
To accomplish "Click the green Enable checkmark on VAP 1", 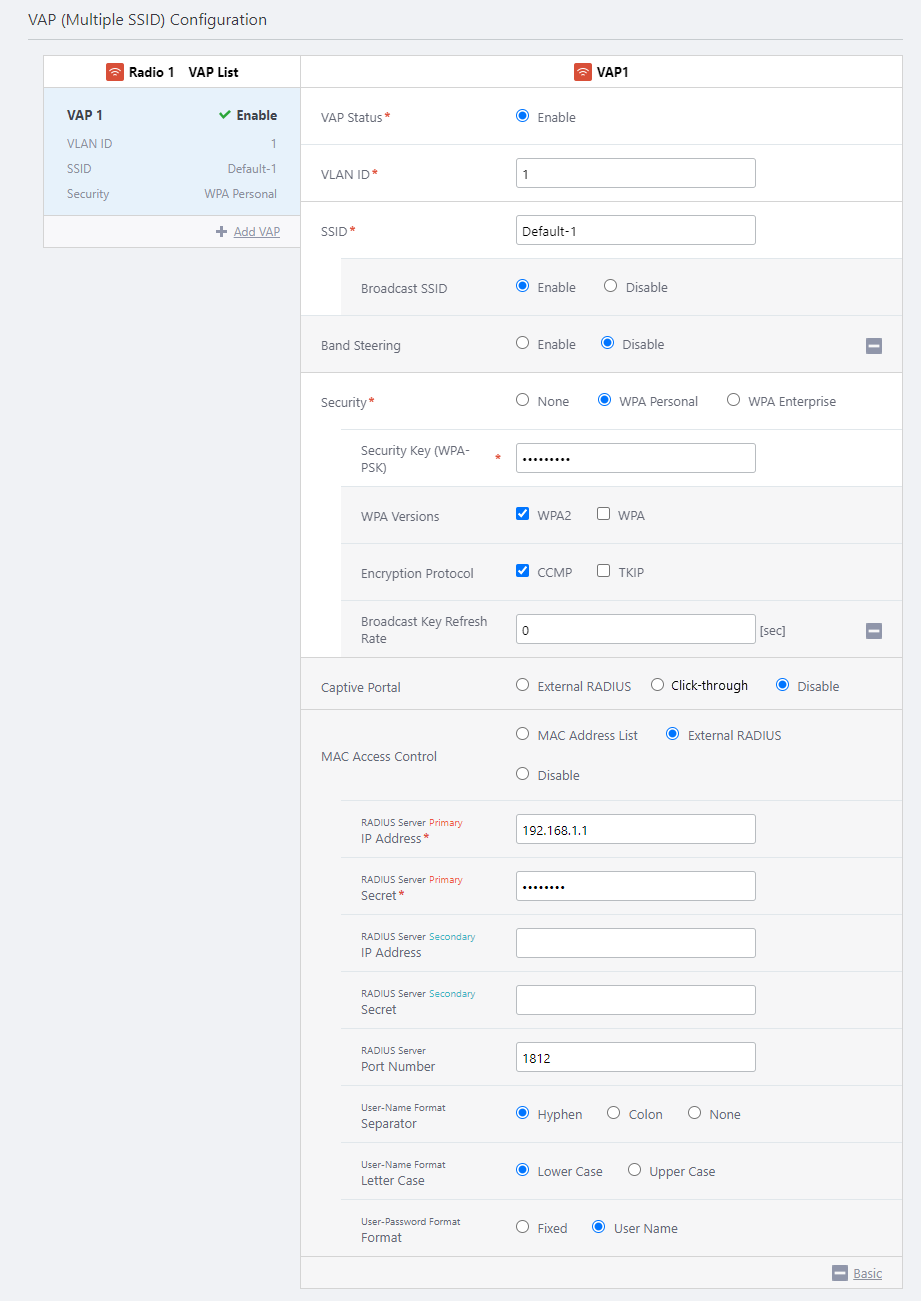I will (x=225, y=115).
